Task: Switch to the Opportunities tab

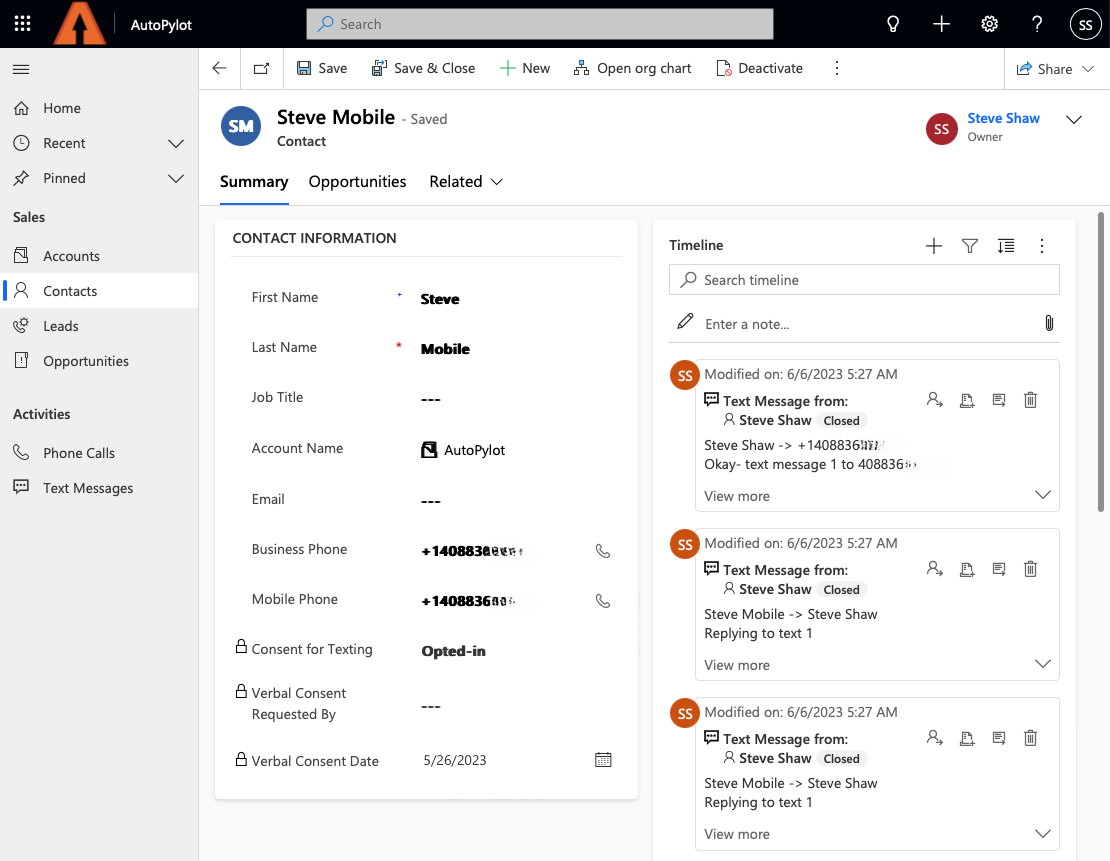Action: tap(357, 182)
